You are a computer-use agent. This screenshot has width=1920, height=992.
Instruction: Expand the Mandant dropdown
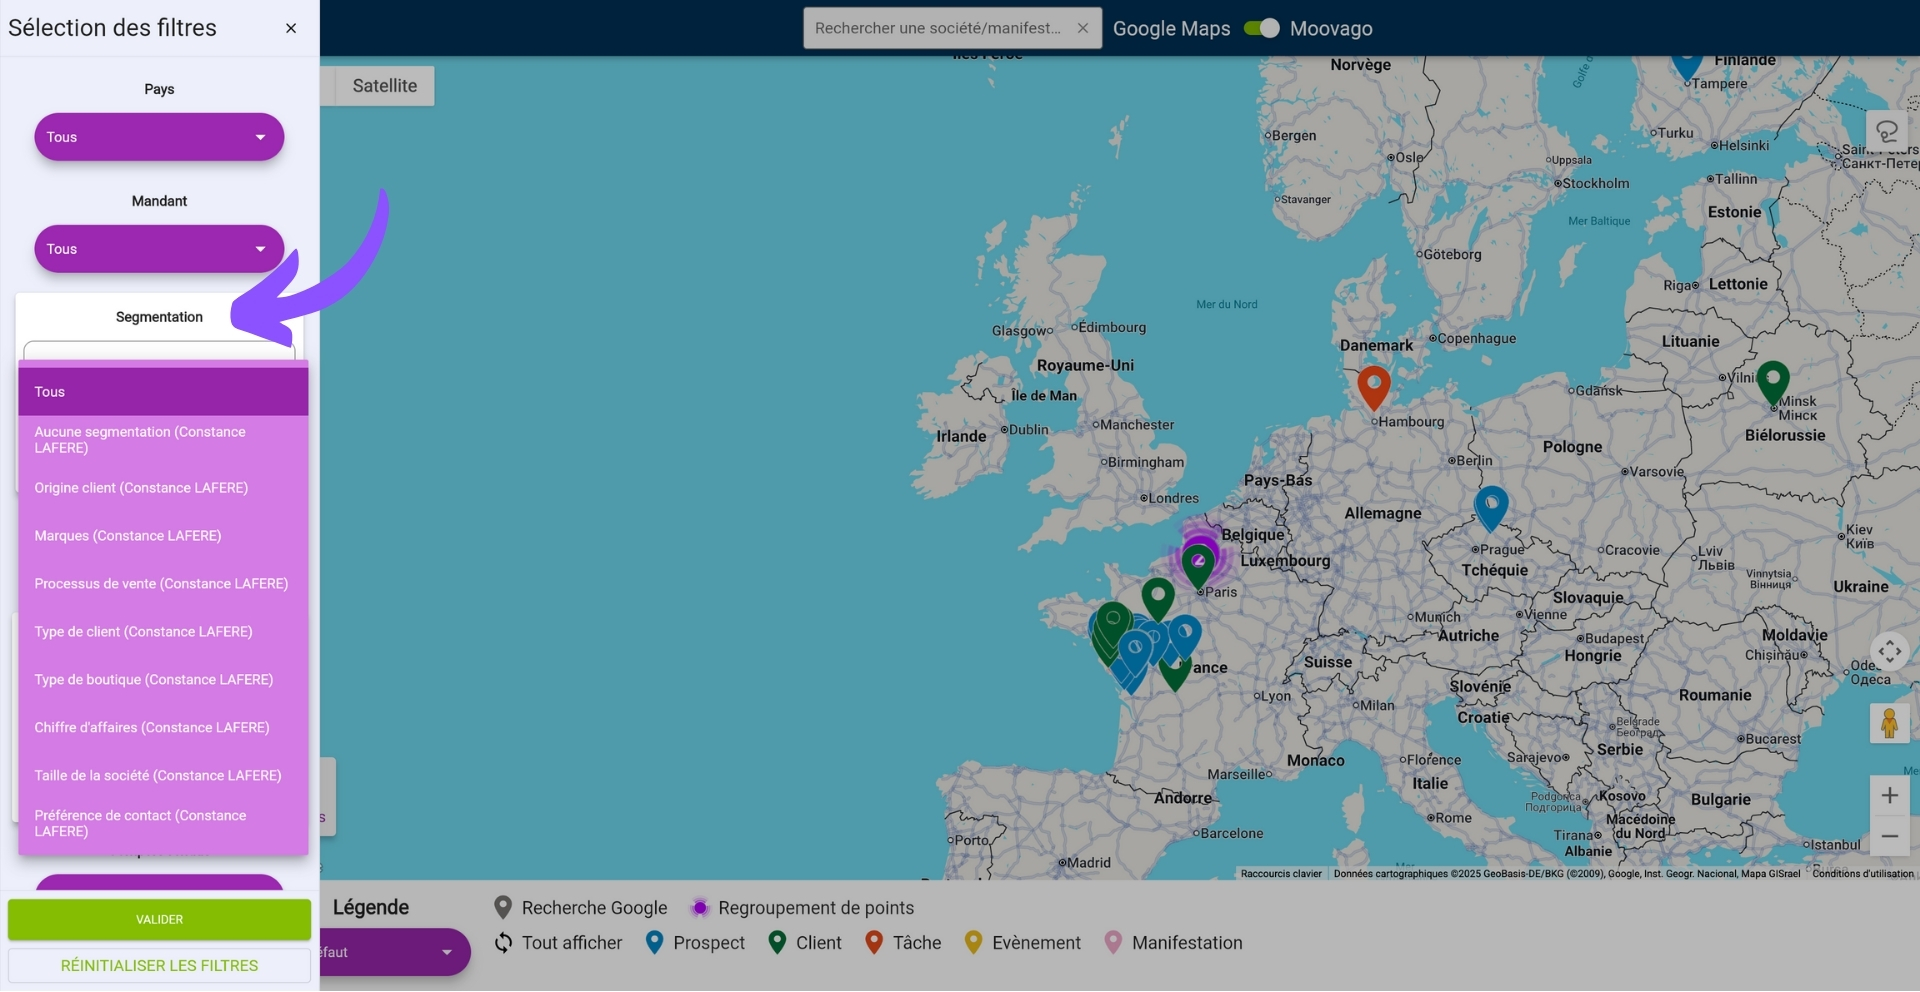(159, 249)
